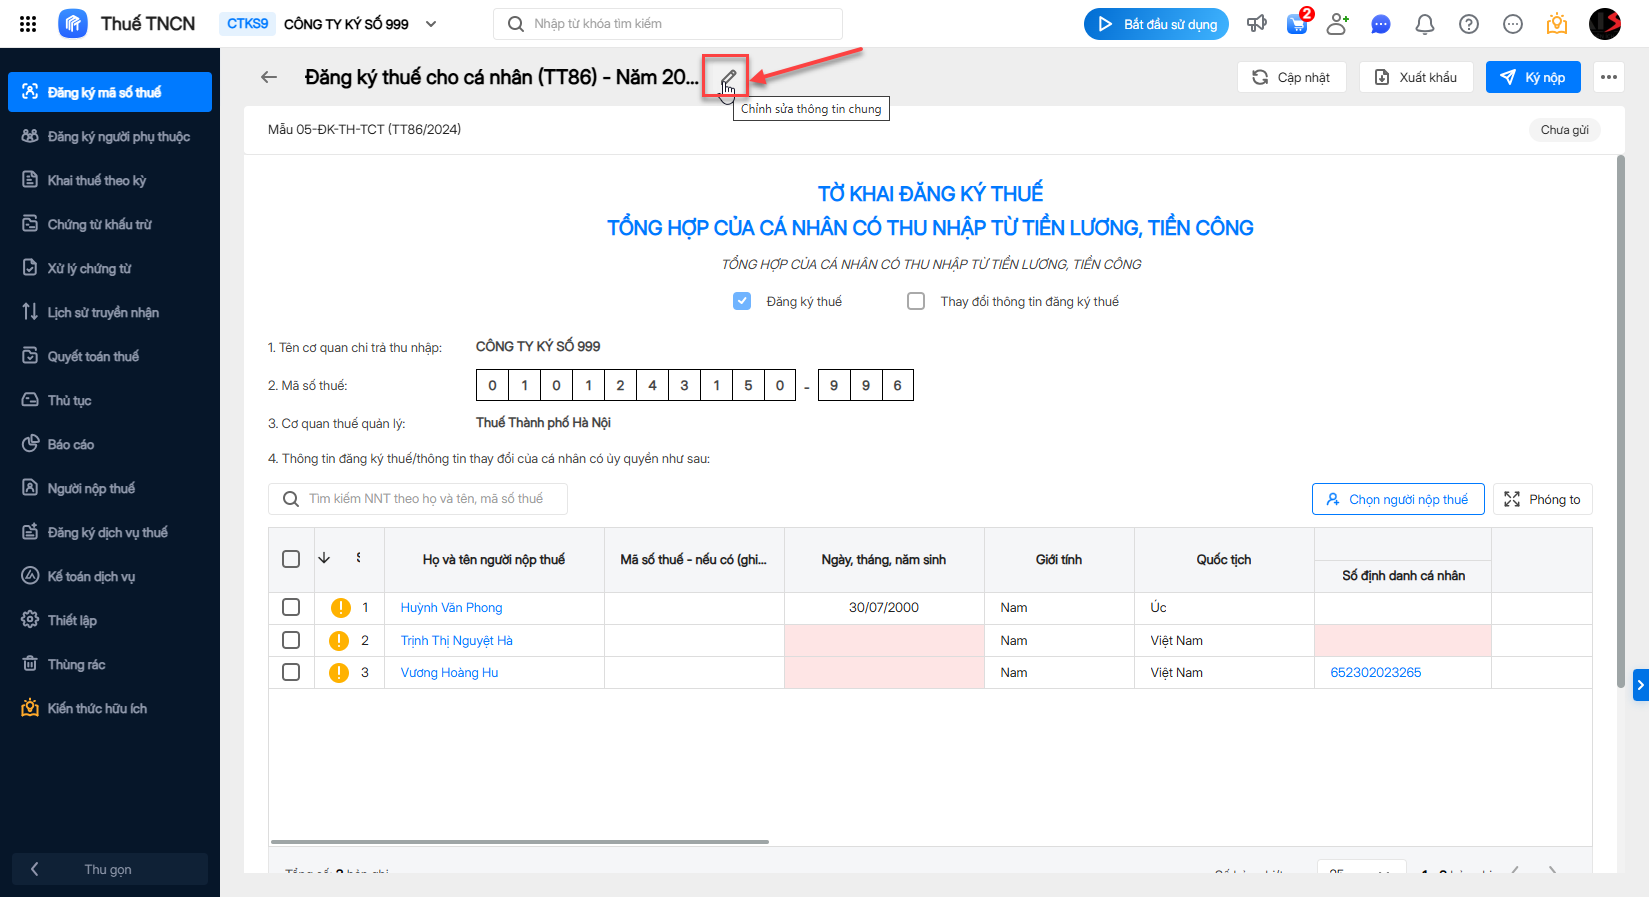Click the Bắt đầu sử dụng button
The height and width of the screenshot is (897, 1649).
click(1156, 24)
